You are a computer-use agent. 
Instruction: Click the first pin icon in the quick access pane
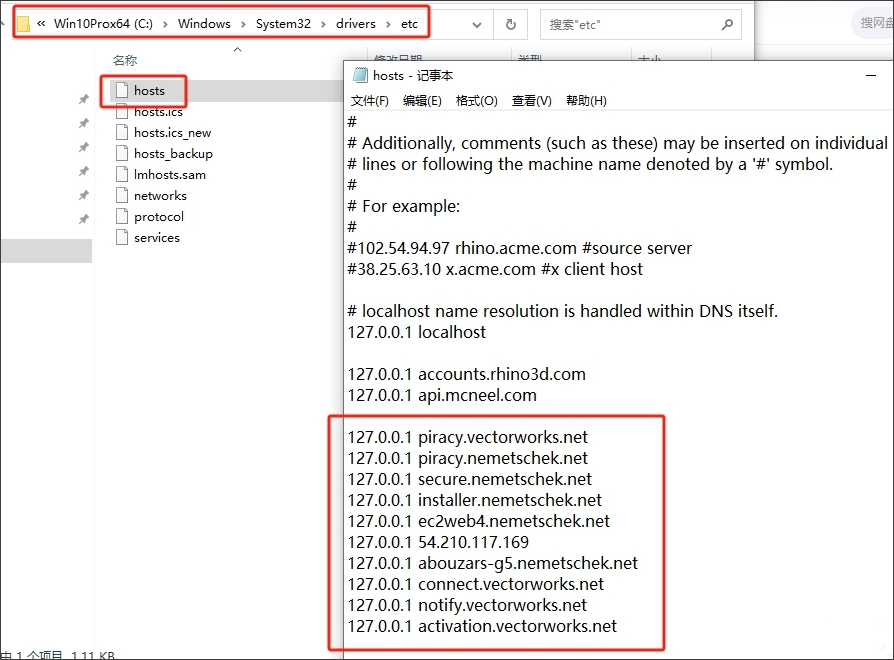pyautogui.click(x=84, y=99)
